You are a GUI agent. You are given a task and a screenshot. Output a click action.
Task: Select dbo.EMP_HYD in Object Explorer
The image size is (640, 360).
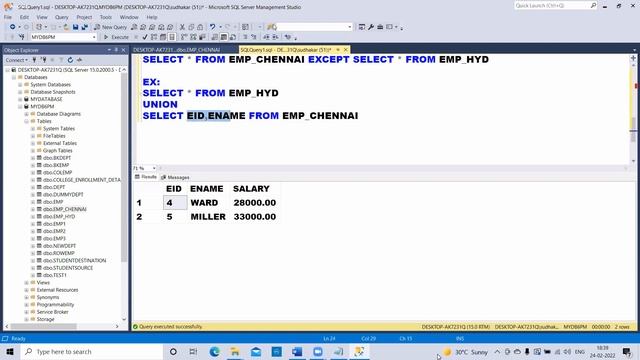coord(59,216)
